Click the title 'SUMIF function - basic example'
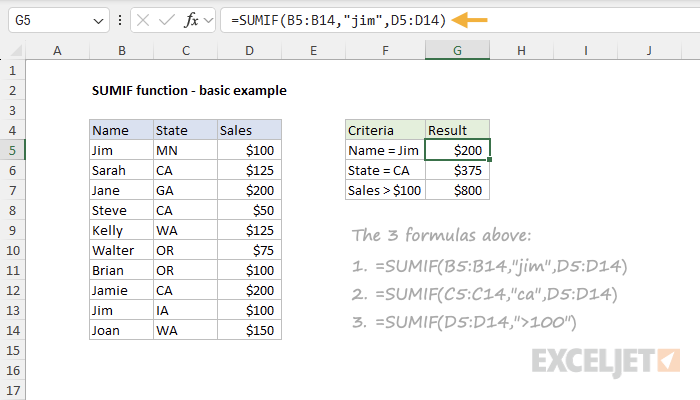 point(189,91)
